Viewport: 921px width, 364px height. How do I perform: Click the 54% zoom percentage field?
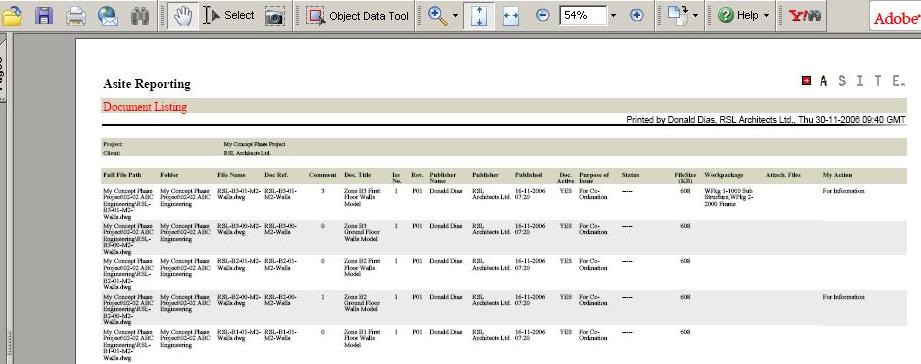click(x=583, y=16)
